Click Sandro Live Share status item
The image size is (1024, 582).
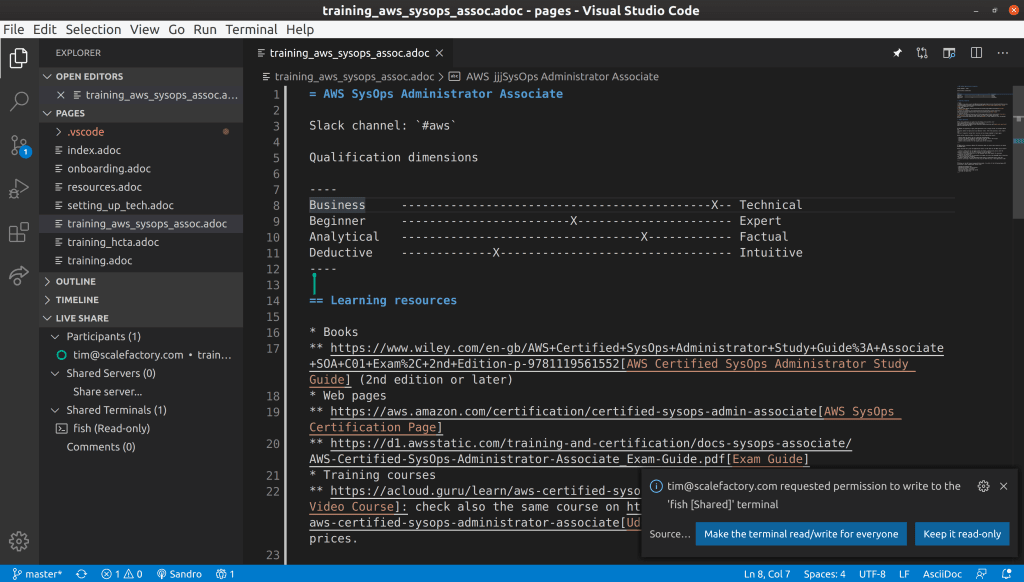click(x=179, y=574)
